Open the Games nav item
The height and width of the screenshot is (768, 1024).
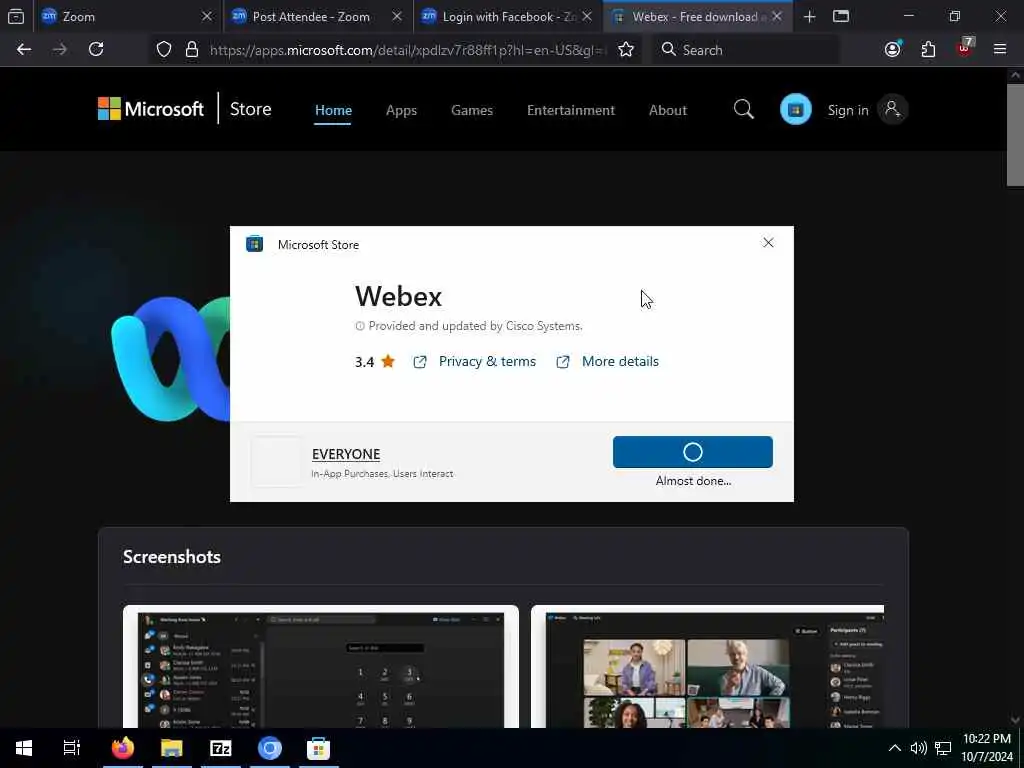[x=472, y=110]
